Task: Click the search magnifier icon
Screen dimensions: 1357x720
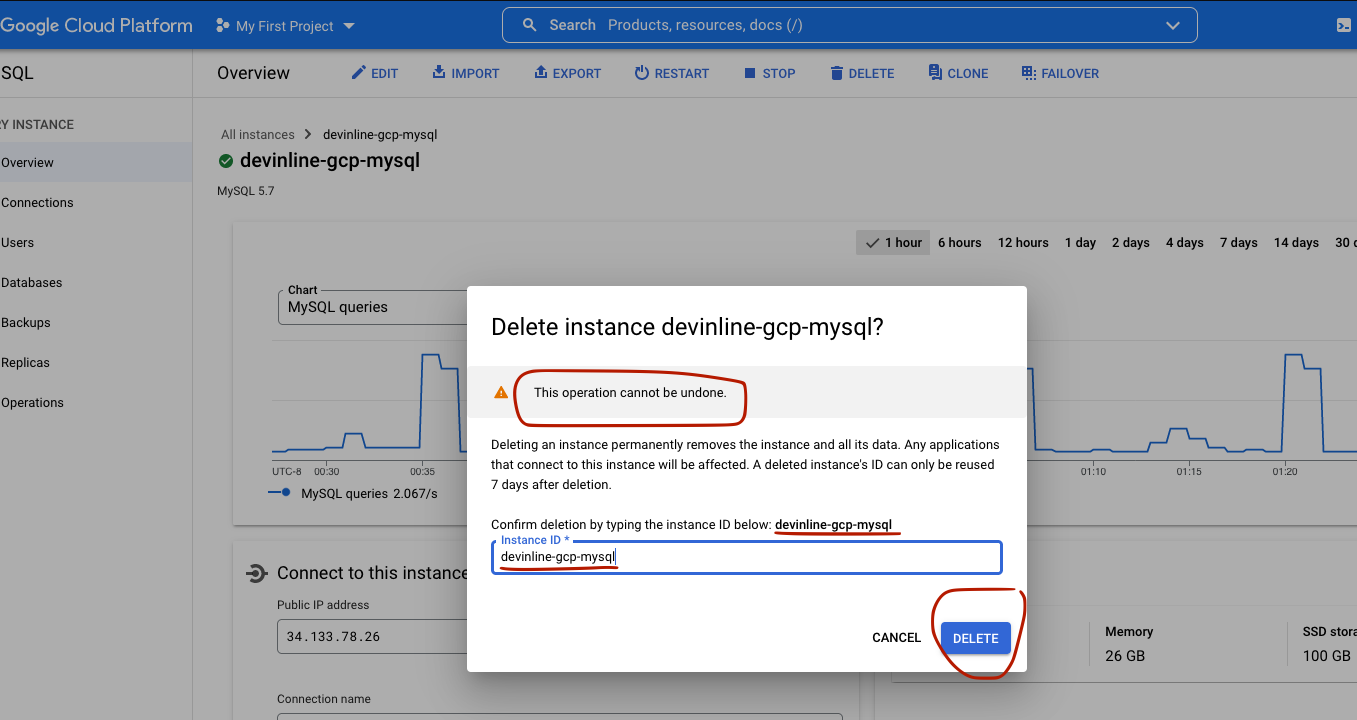Action: click(x=530, y=25)
